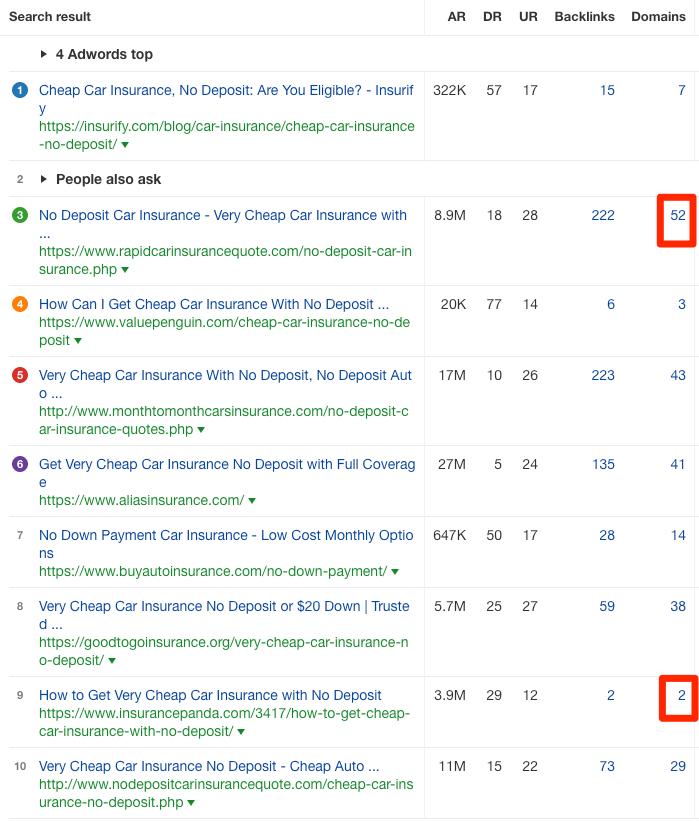This screenshot has height=821, width=699.
Task: Click the blue position 1 badge
Action: click(20, 91)
